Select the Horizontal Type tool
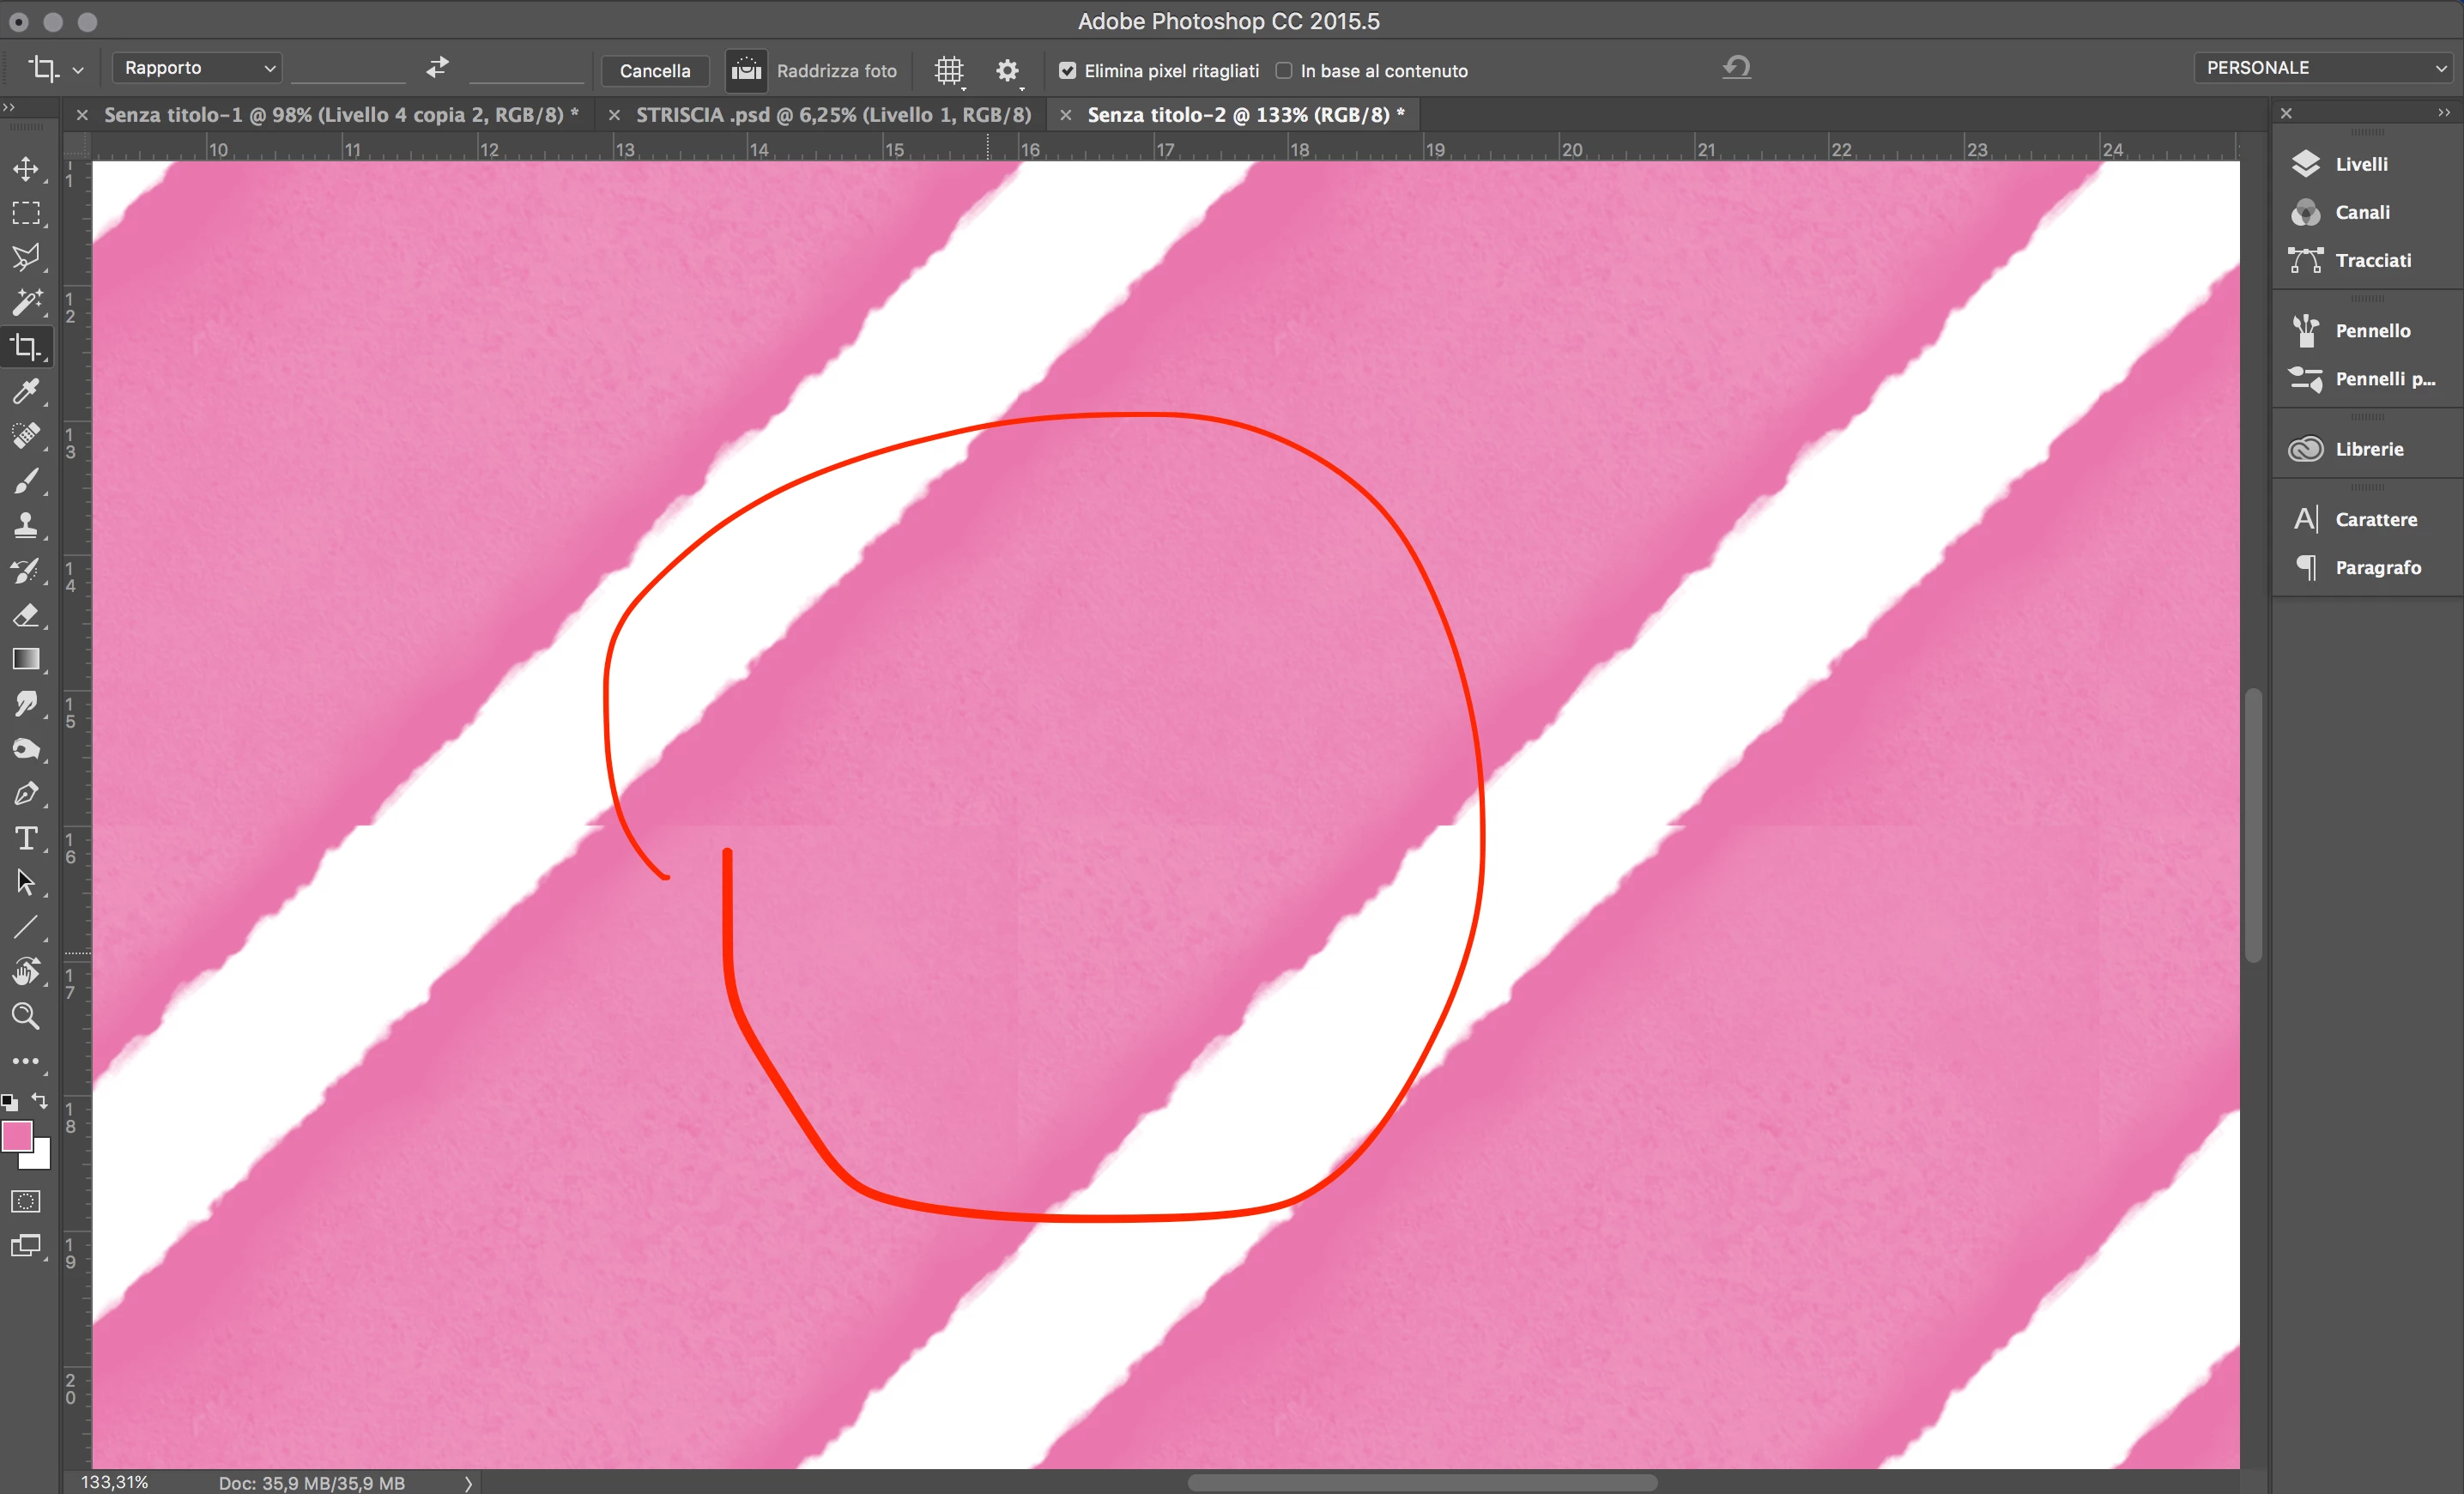Viewport: 2464px width, 1494px height. click(x=26, y=838)
